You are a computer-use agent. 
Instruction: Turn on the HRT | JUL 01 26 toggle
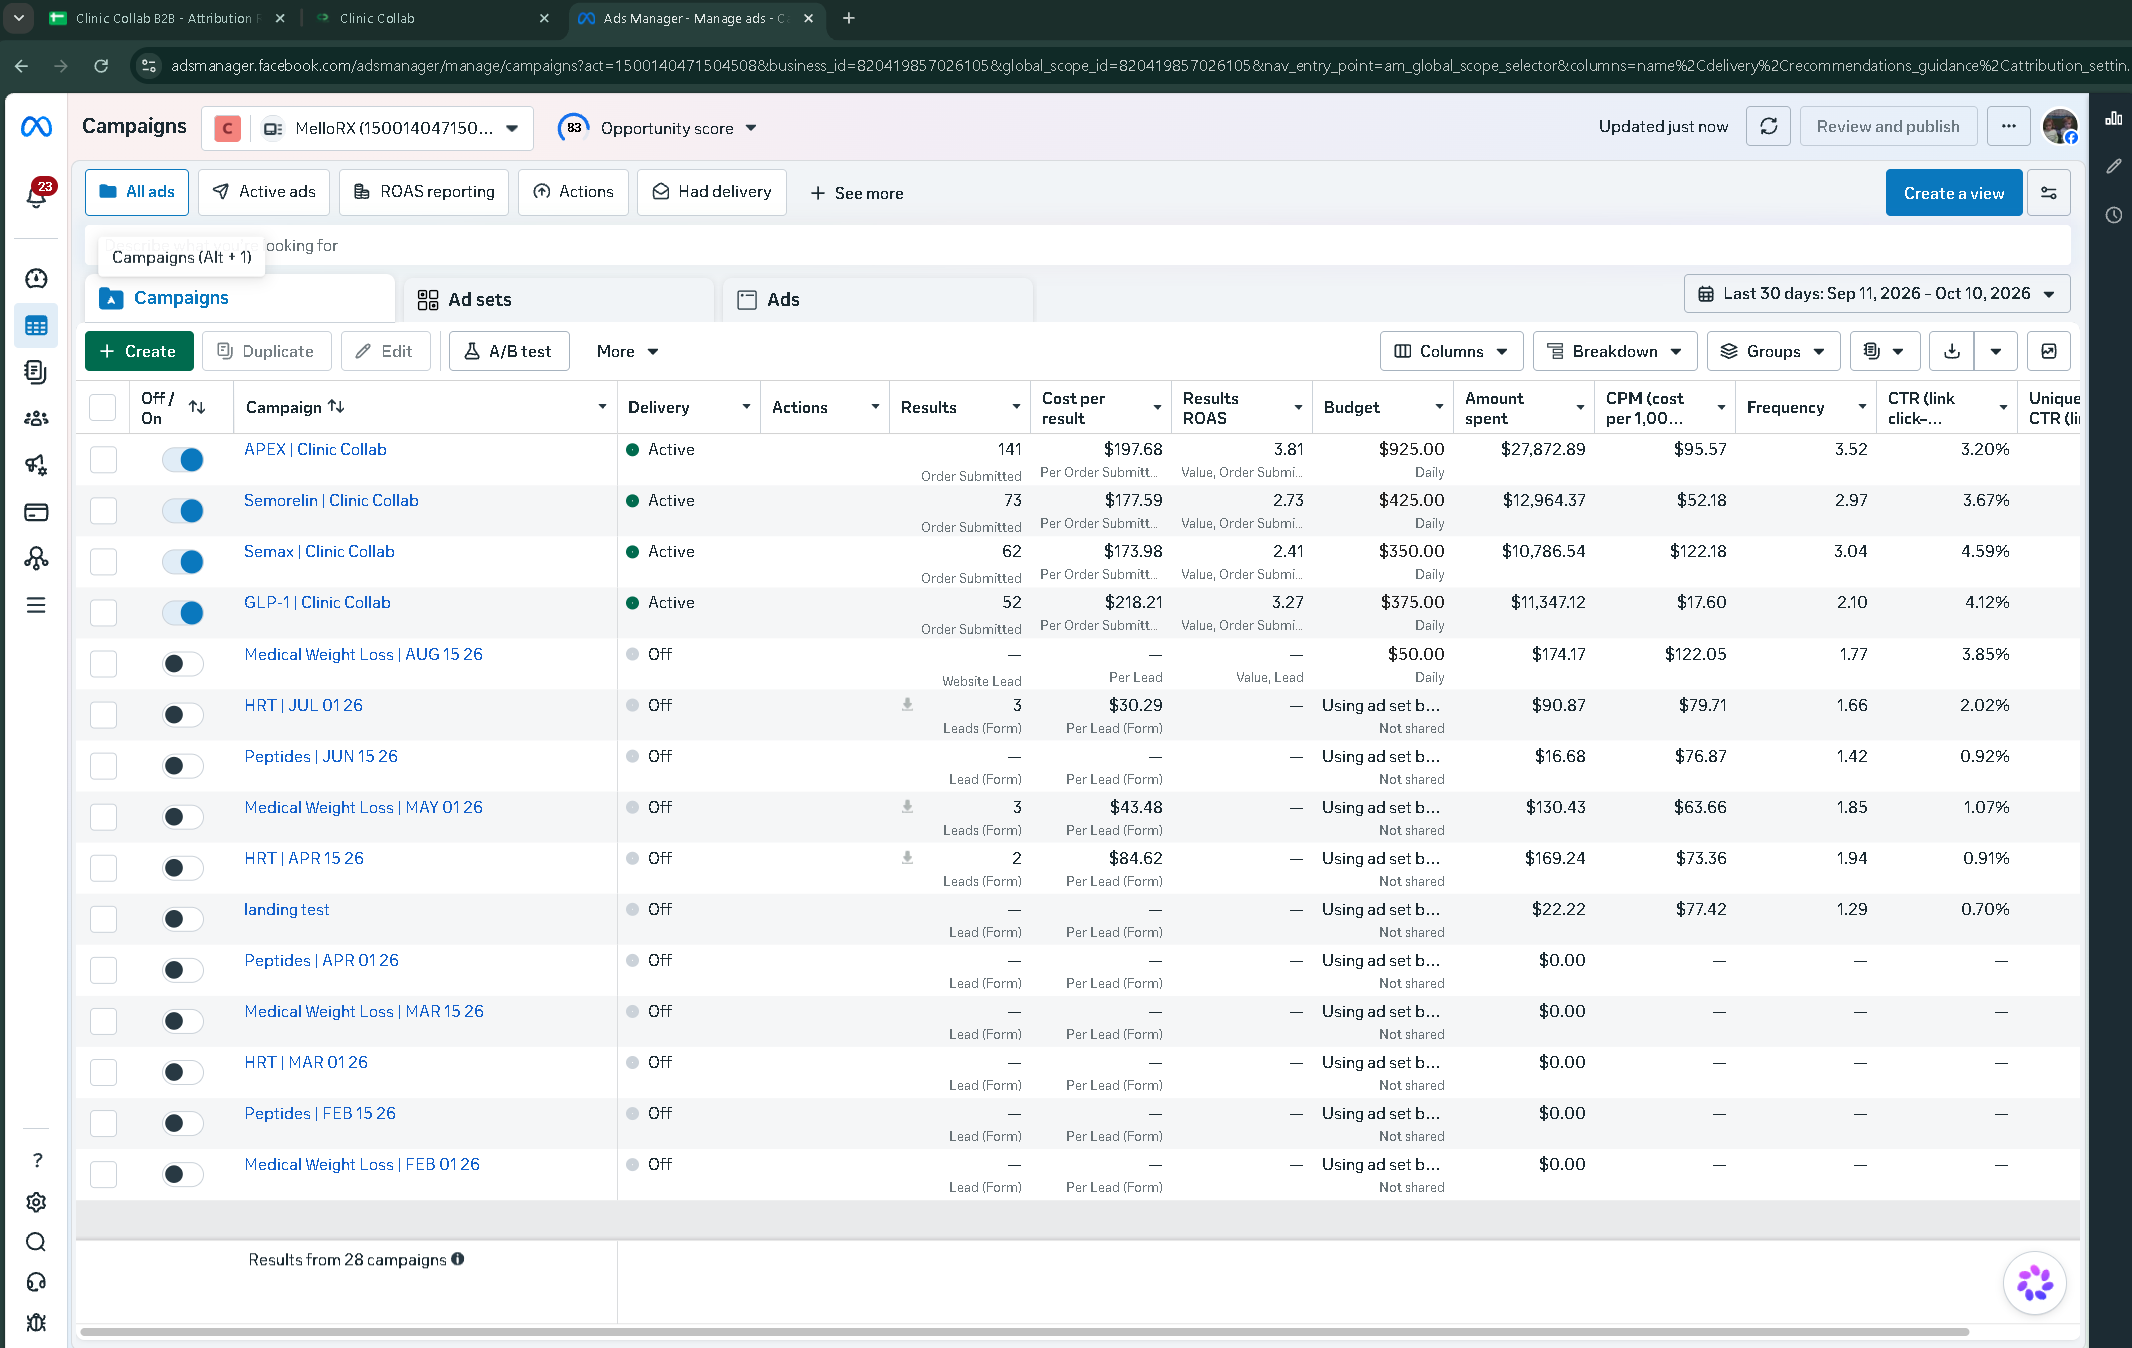click(x=183, y=715)
